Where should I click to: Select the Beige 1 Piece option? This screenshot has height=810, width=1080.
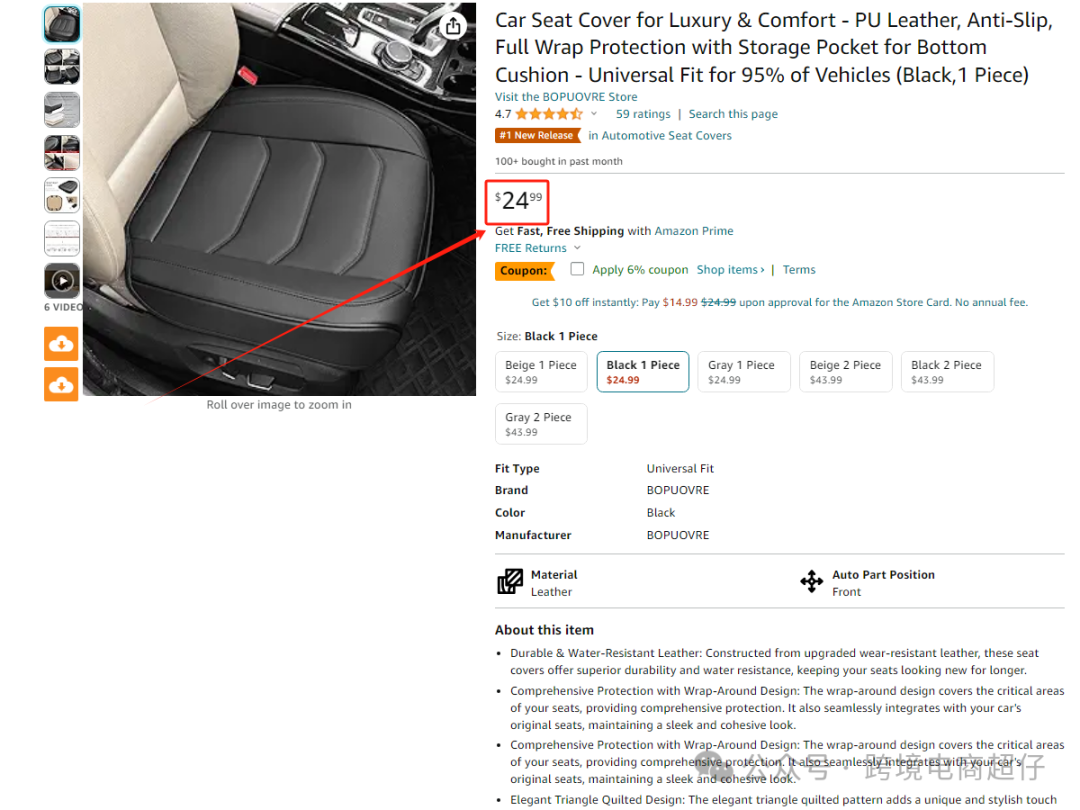click(541, 372)
